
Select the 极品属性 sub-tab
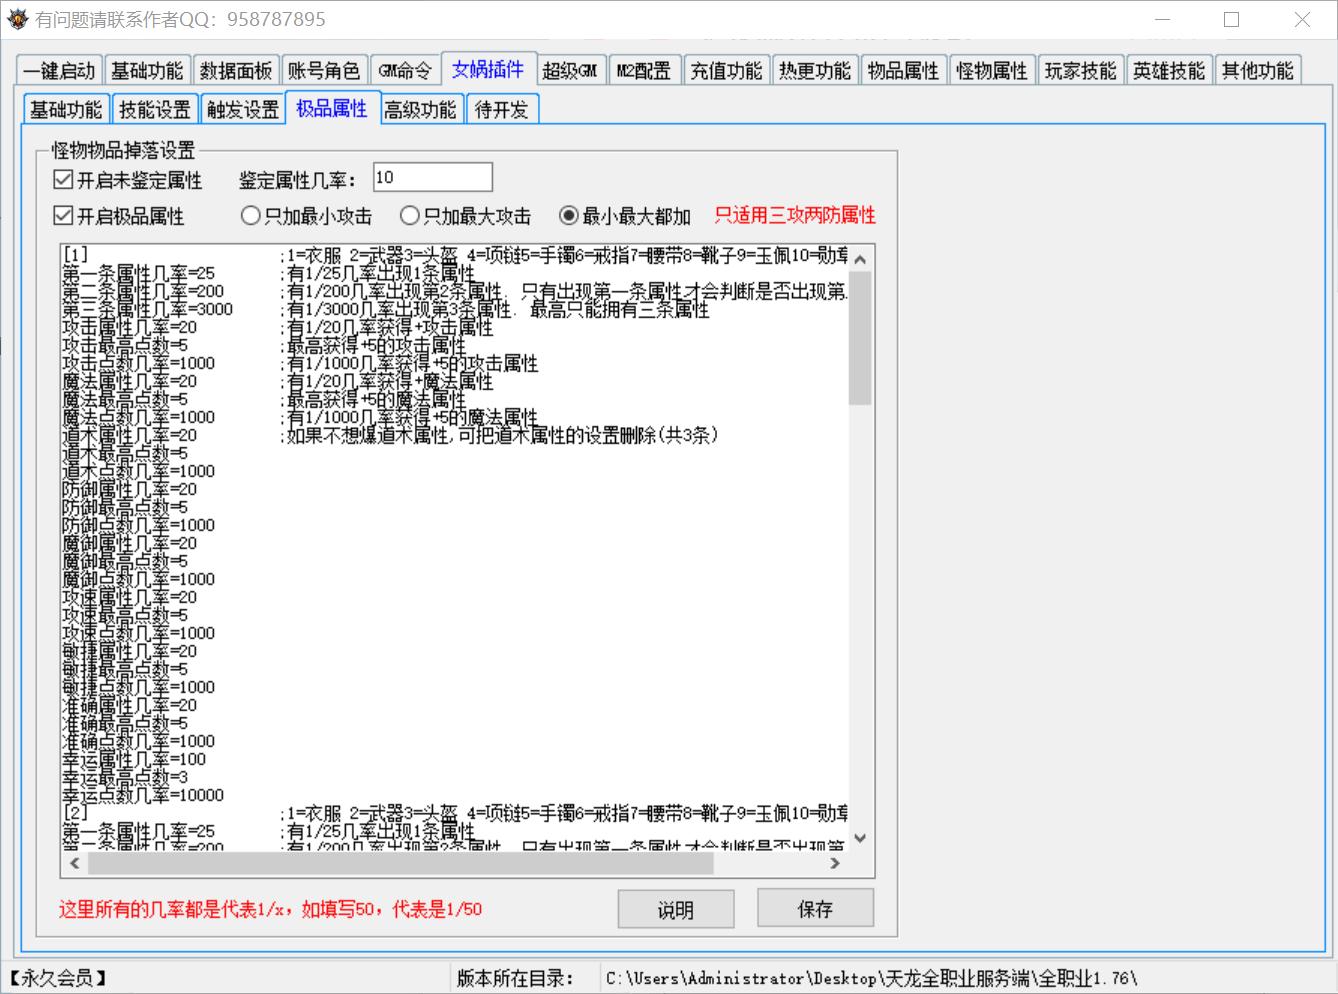[332, 108]
